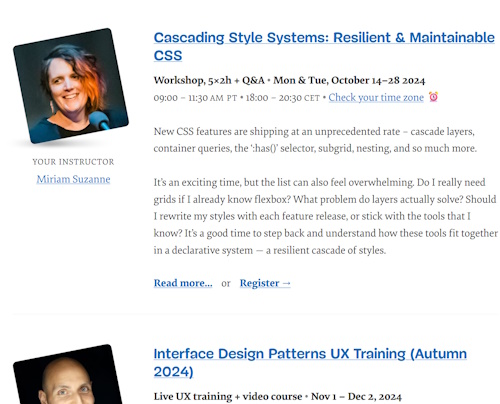Open the Cascading Style Systems workshop title
The image size is (500, 404).
[x=324, y=46]
